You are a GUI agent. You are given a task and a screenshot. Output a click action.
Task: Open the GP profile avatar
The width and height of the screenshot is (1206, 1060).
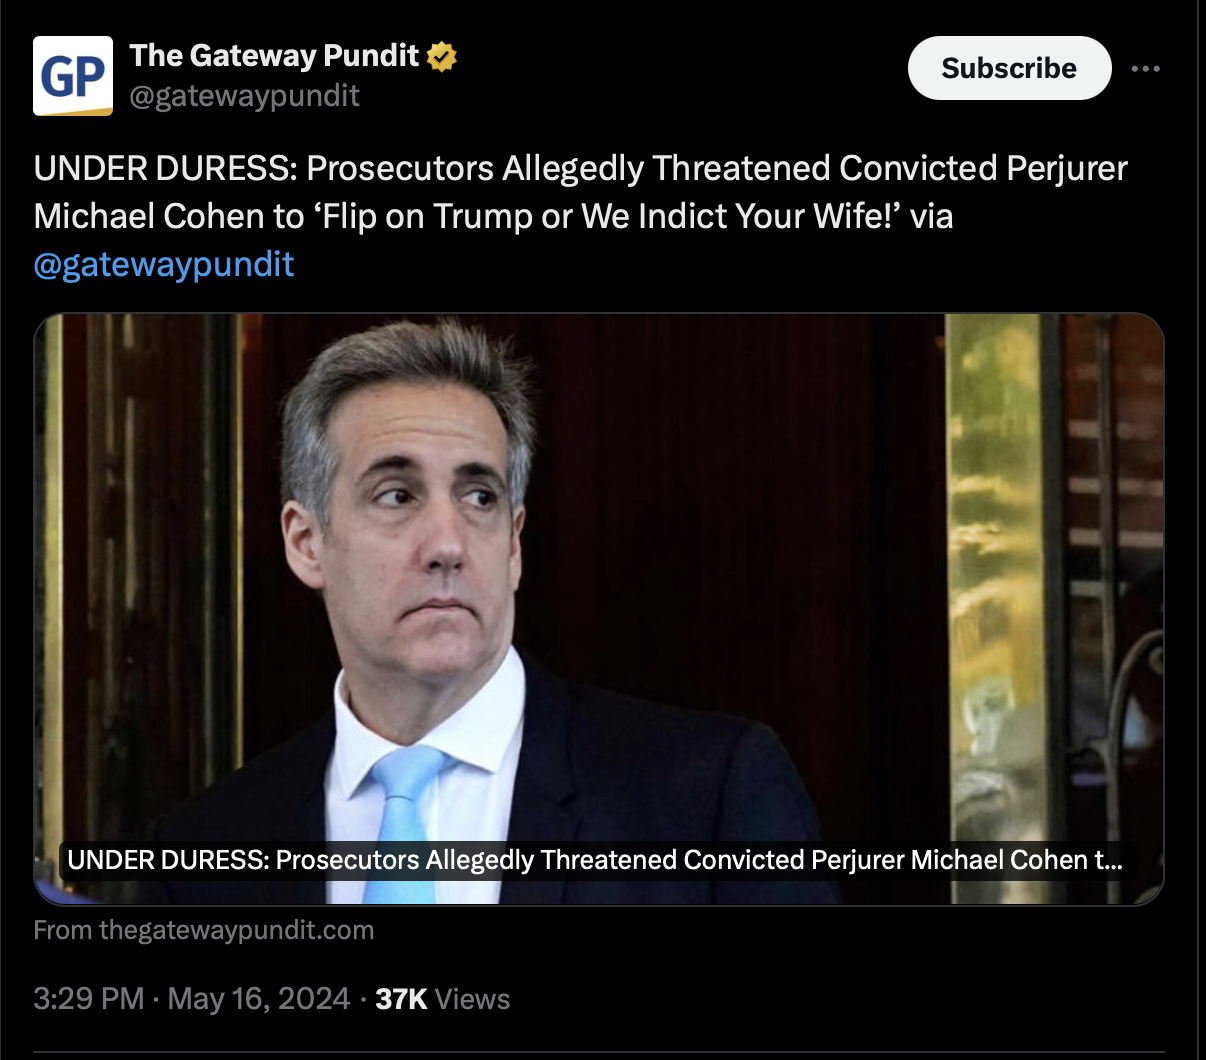(x=73, y=76)
